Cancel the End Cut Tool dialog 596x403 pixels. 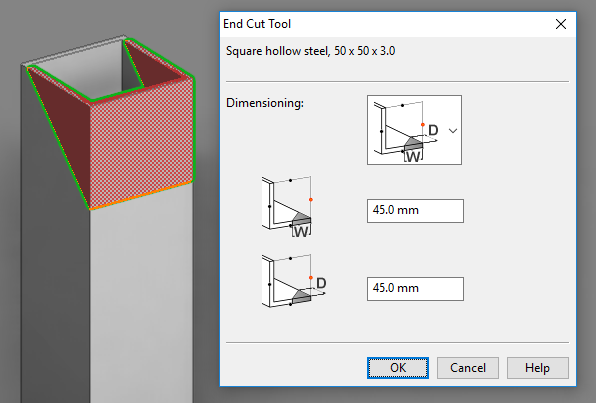468,368
